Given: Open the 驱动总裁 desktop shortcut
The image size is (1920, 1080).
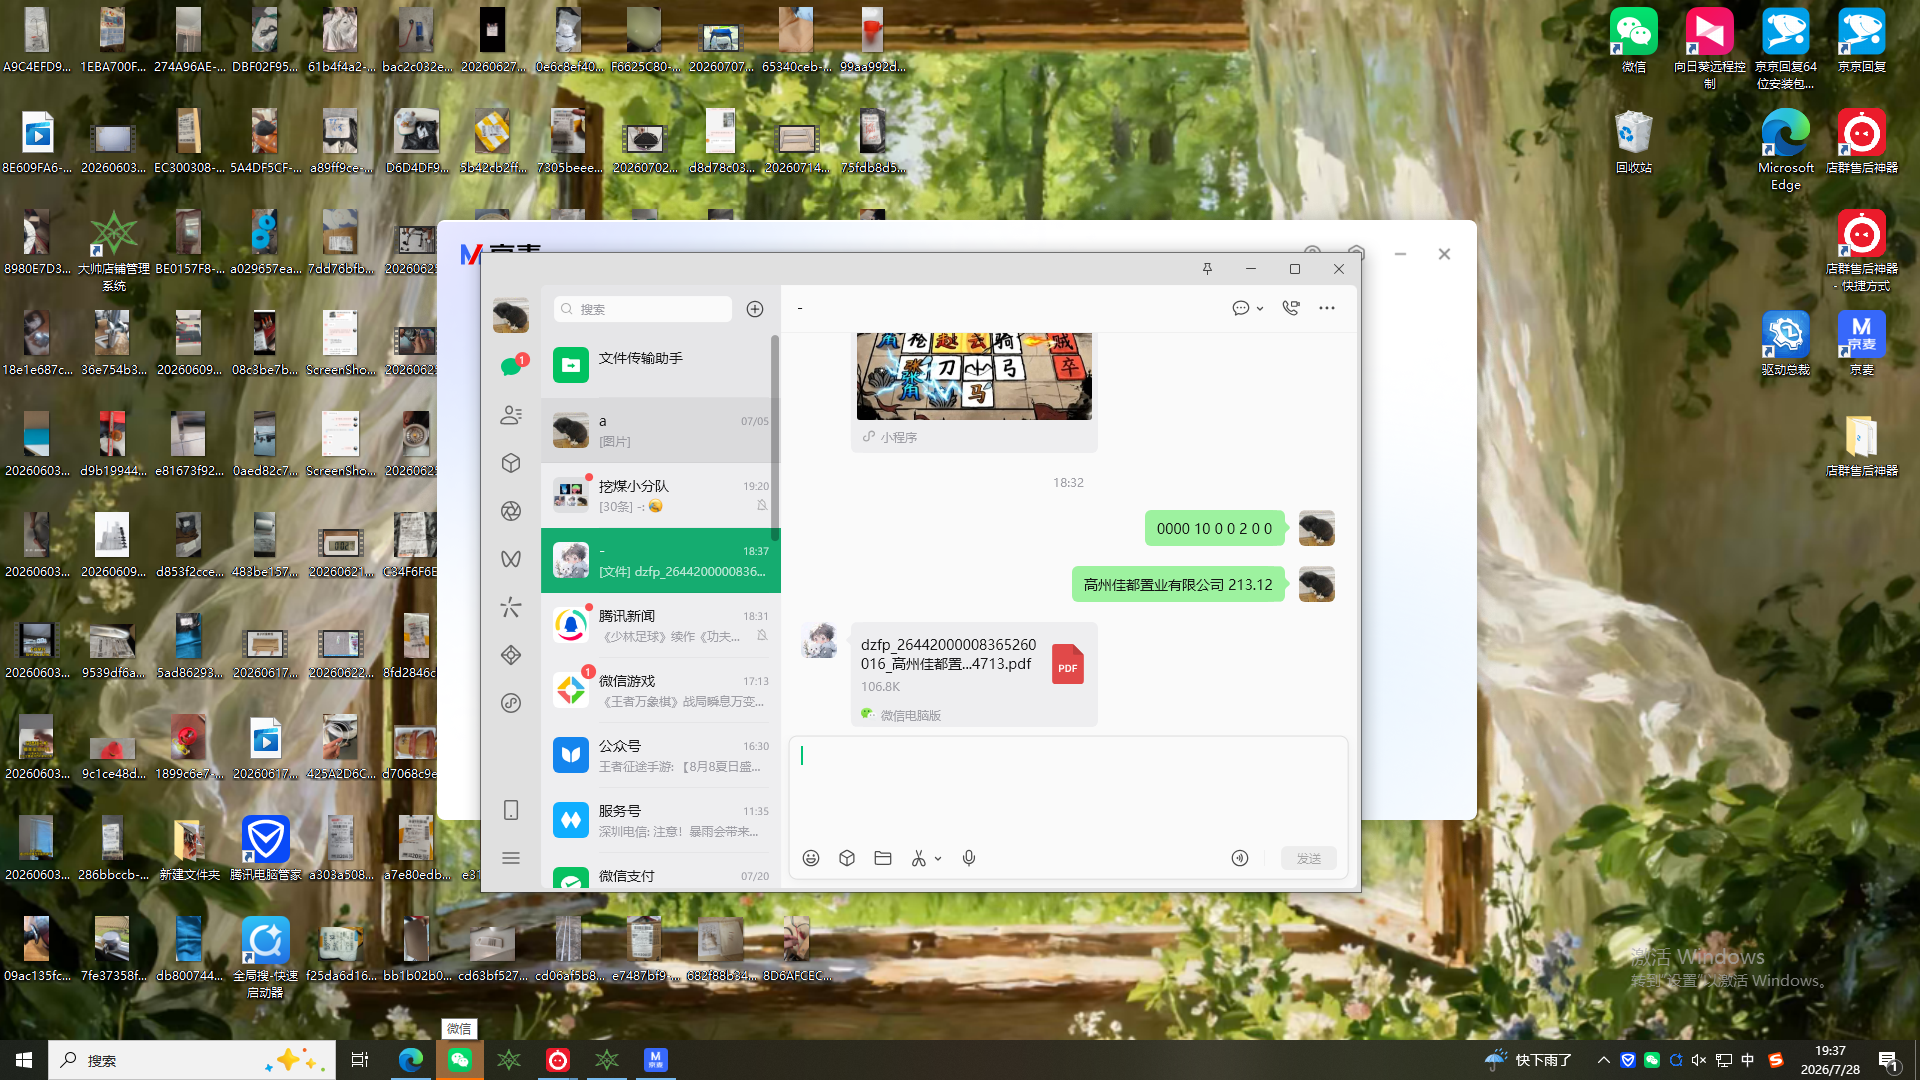Looking at the screenshot, I should coord(1786,343).
